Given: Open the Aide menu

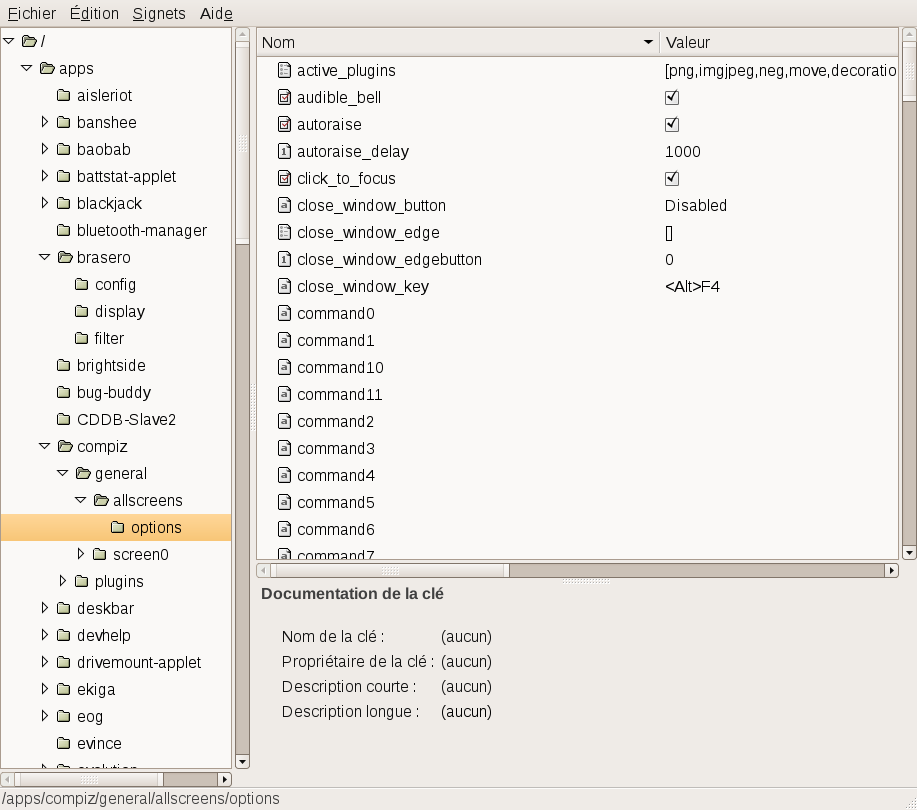Looking at the screenshot, I should [x=216, y=13].
